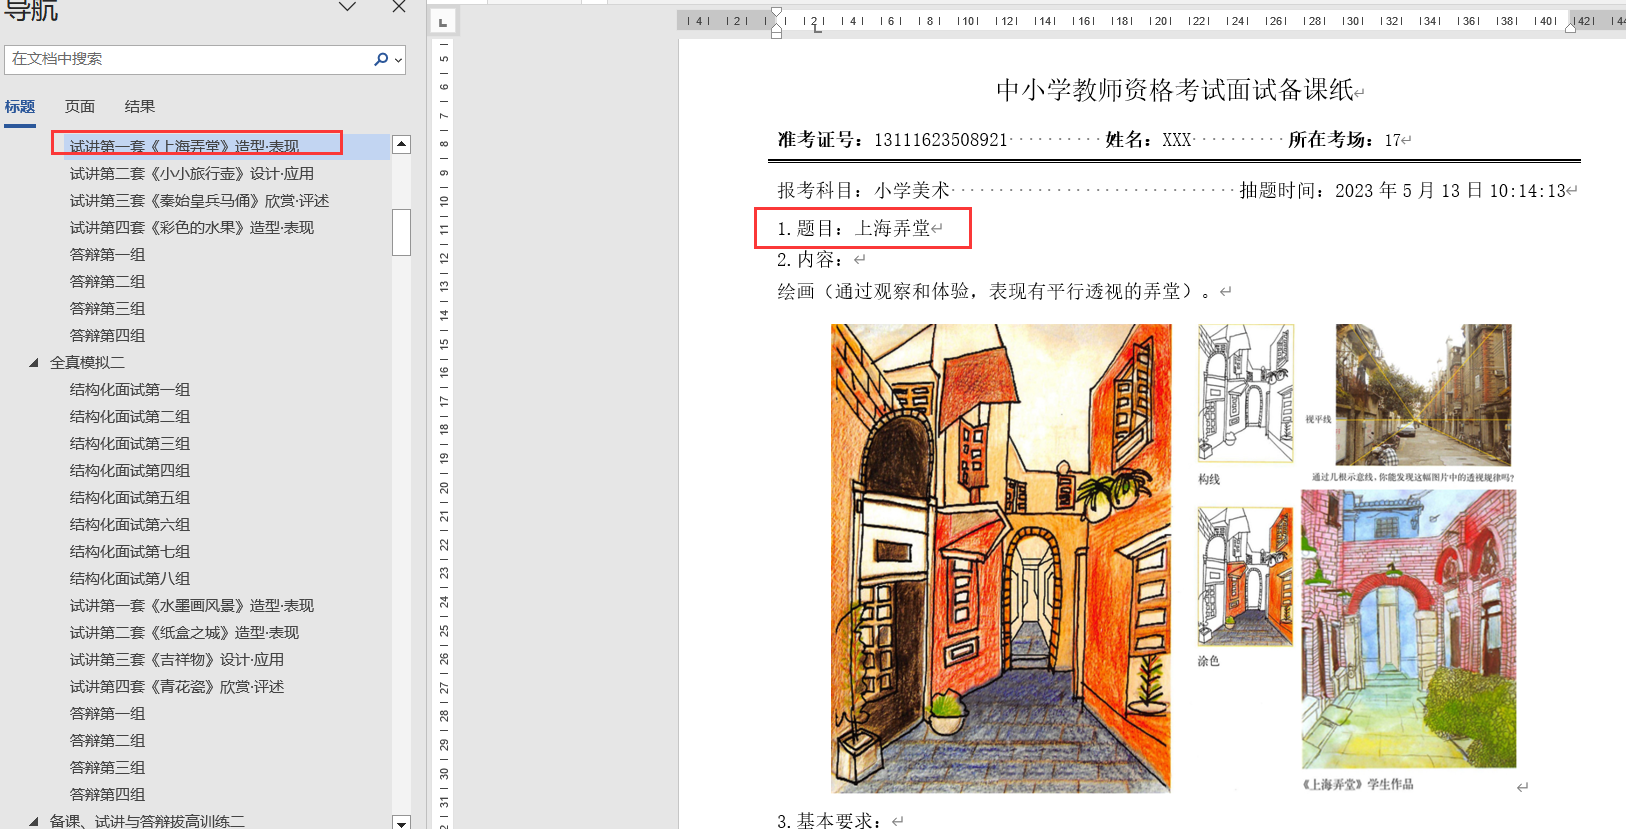
Task: Switch to the 结果 tab
Action: point(139,107)
